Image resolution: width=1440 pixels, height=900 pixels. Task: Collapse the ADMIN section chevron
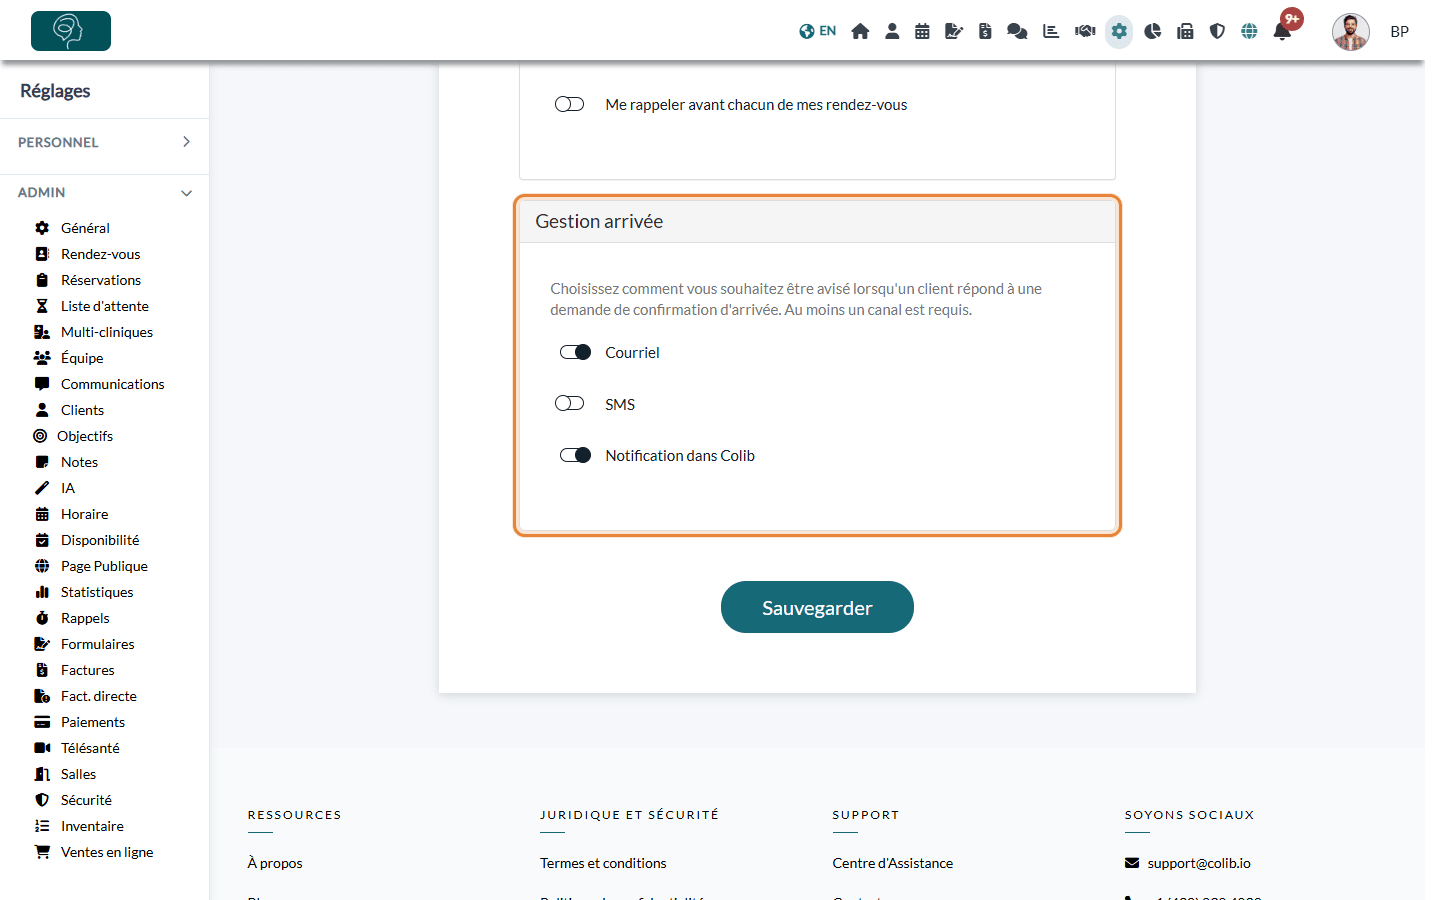(186, 193)
